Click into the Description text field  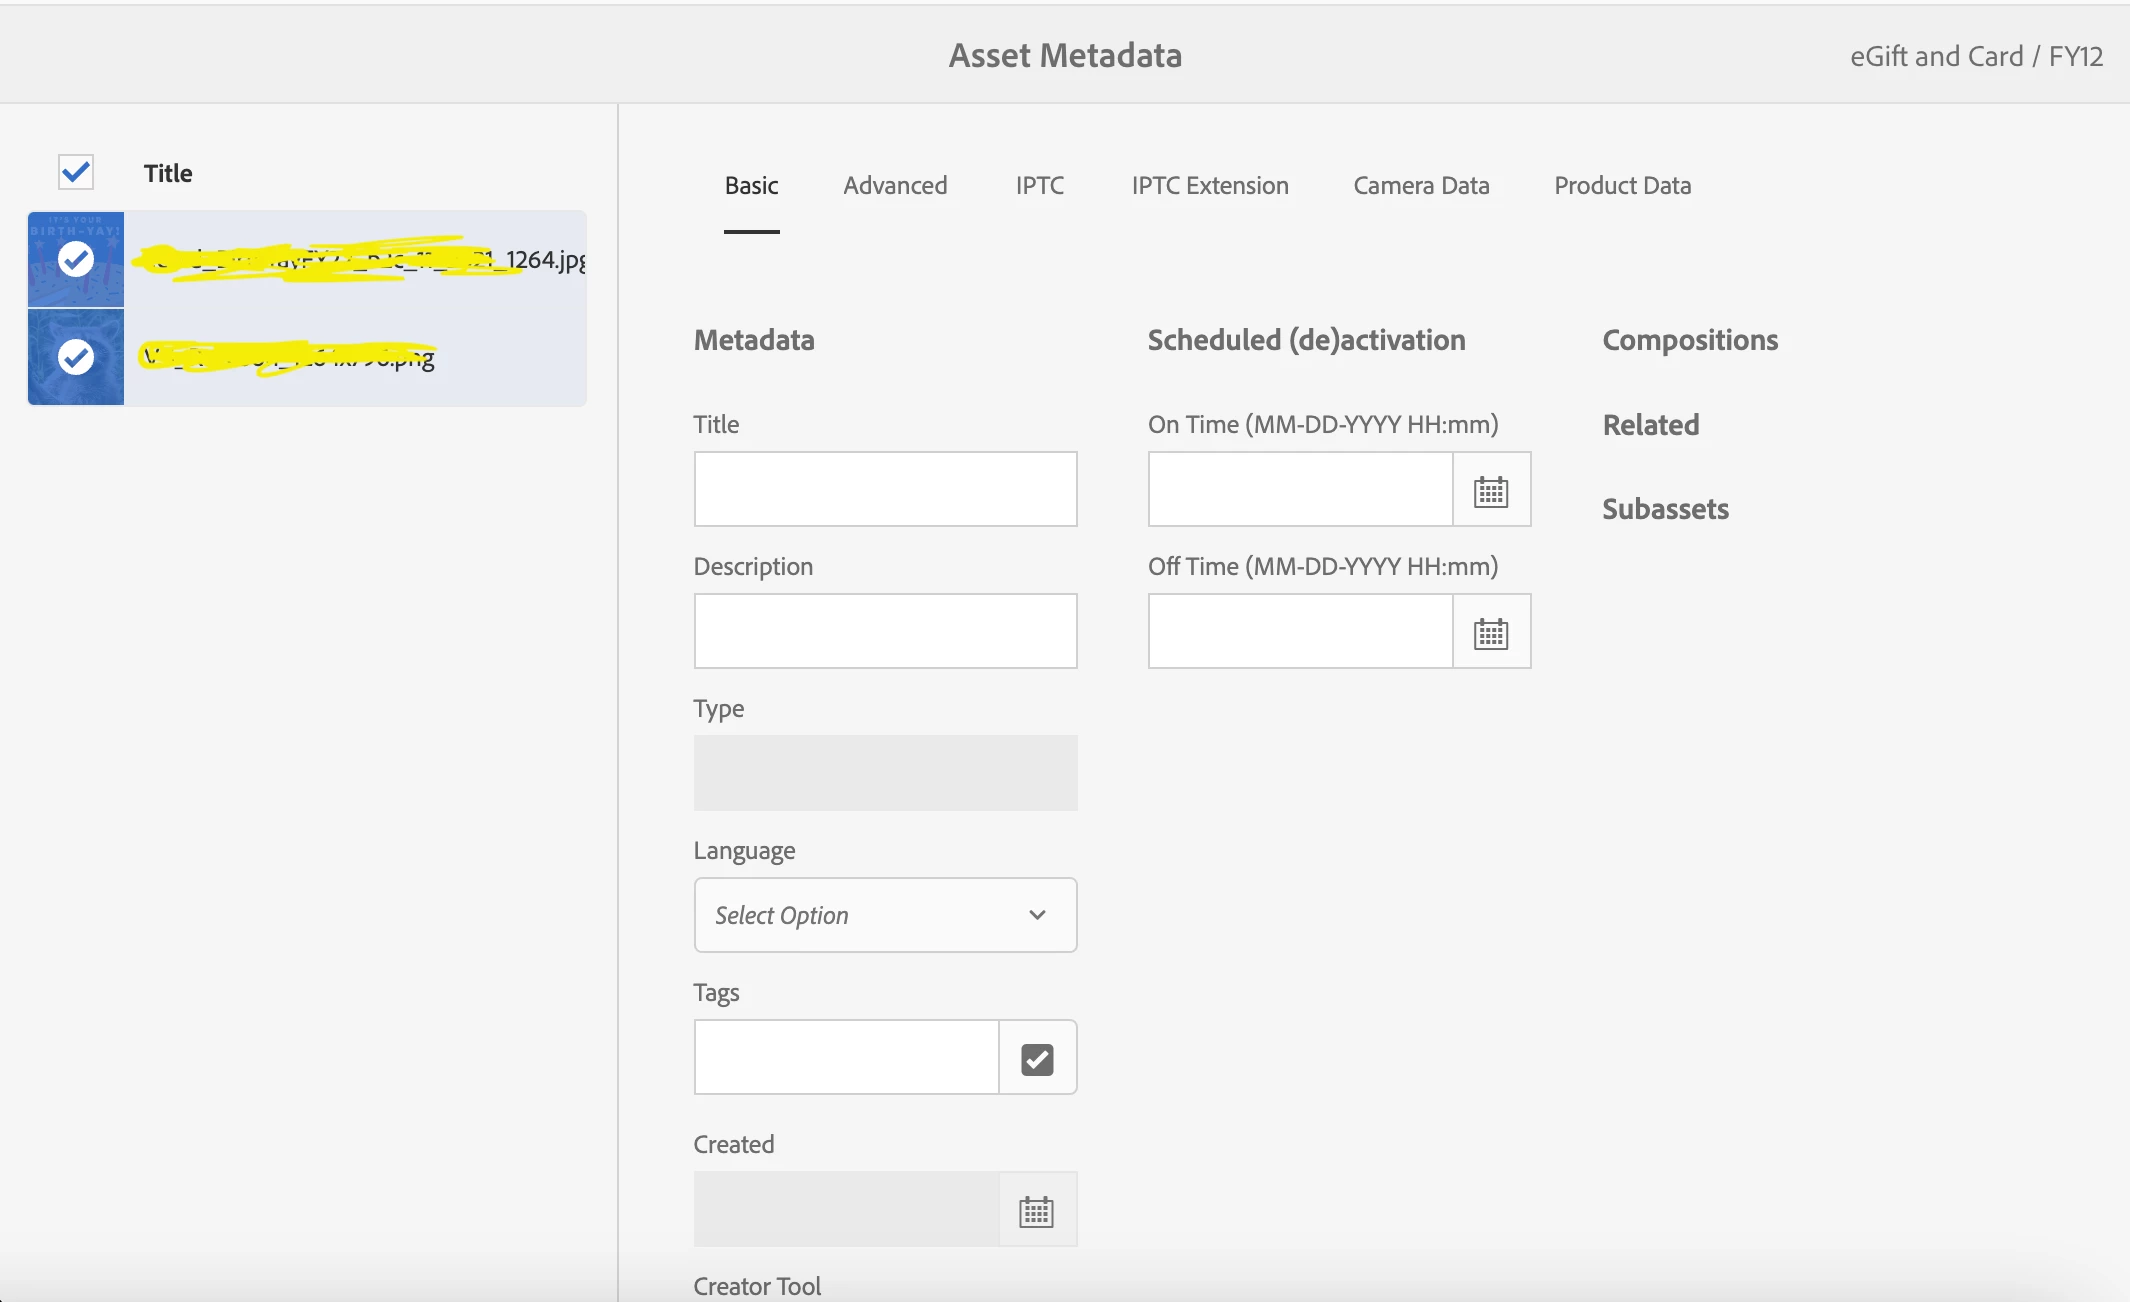[x=884, y=631]
